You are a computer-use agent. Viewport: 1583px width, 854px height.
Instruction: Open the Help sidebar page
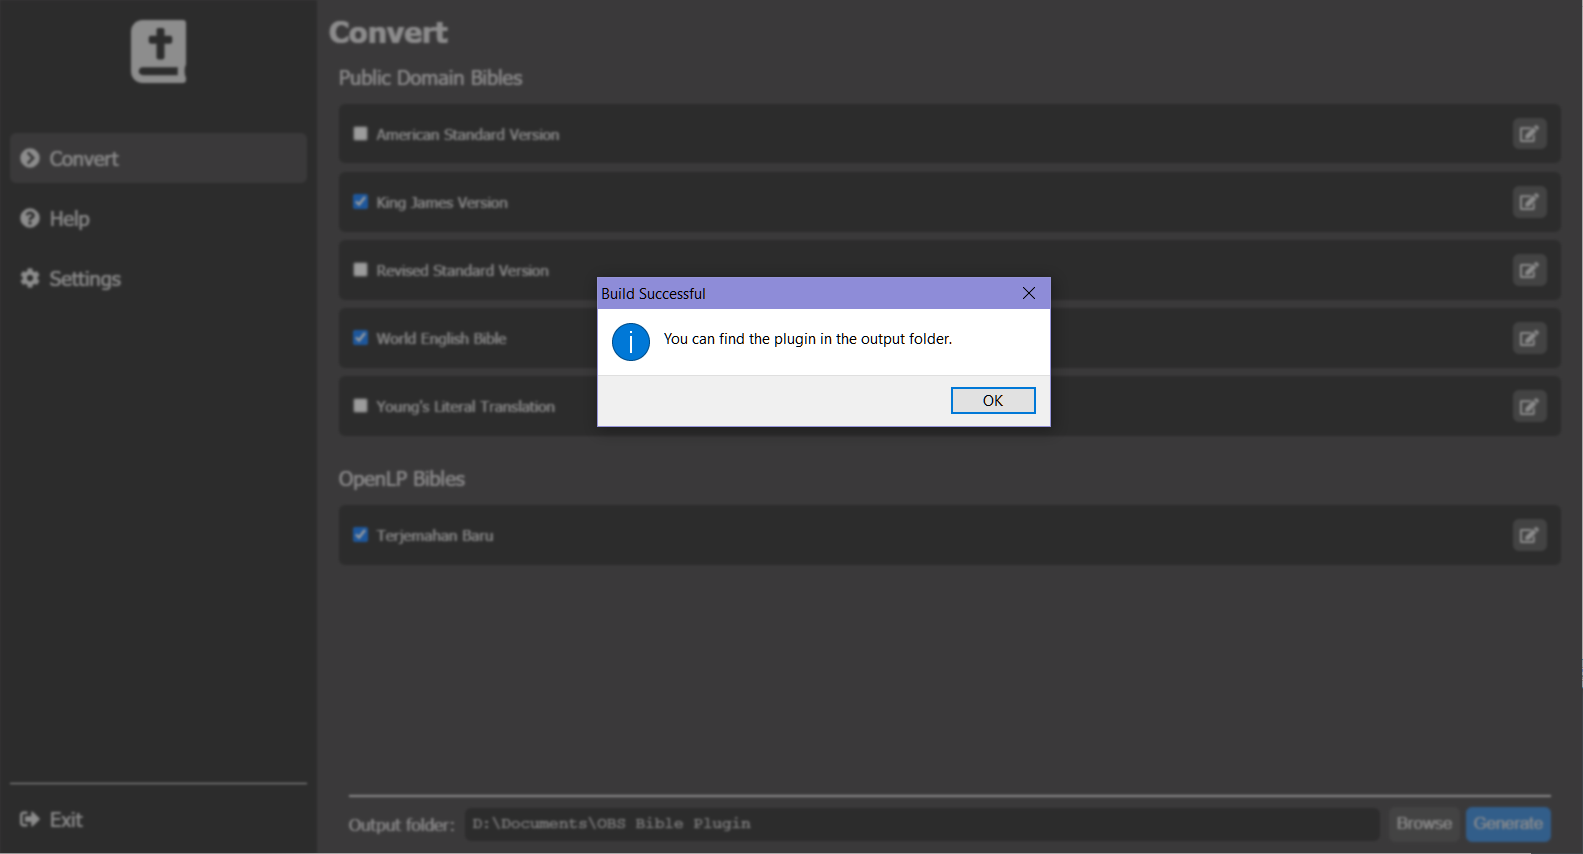158,218
